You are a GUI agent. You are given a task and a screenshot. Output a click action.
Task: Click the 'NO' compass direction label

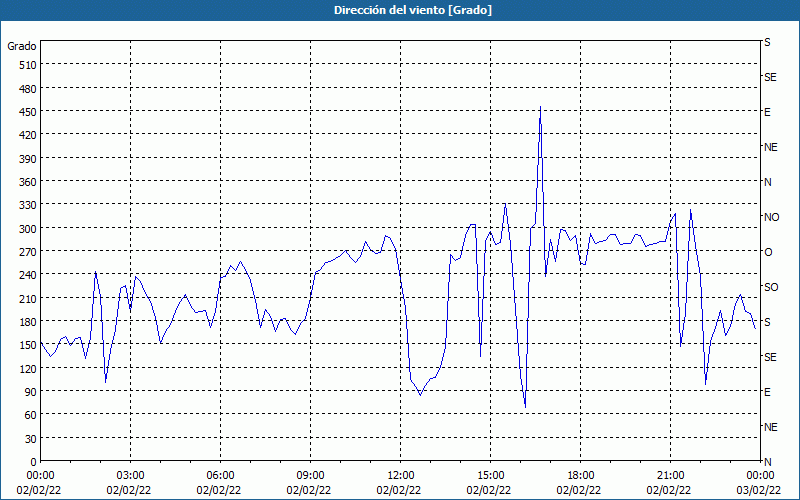pos(771,217)
